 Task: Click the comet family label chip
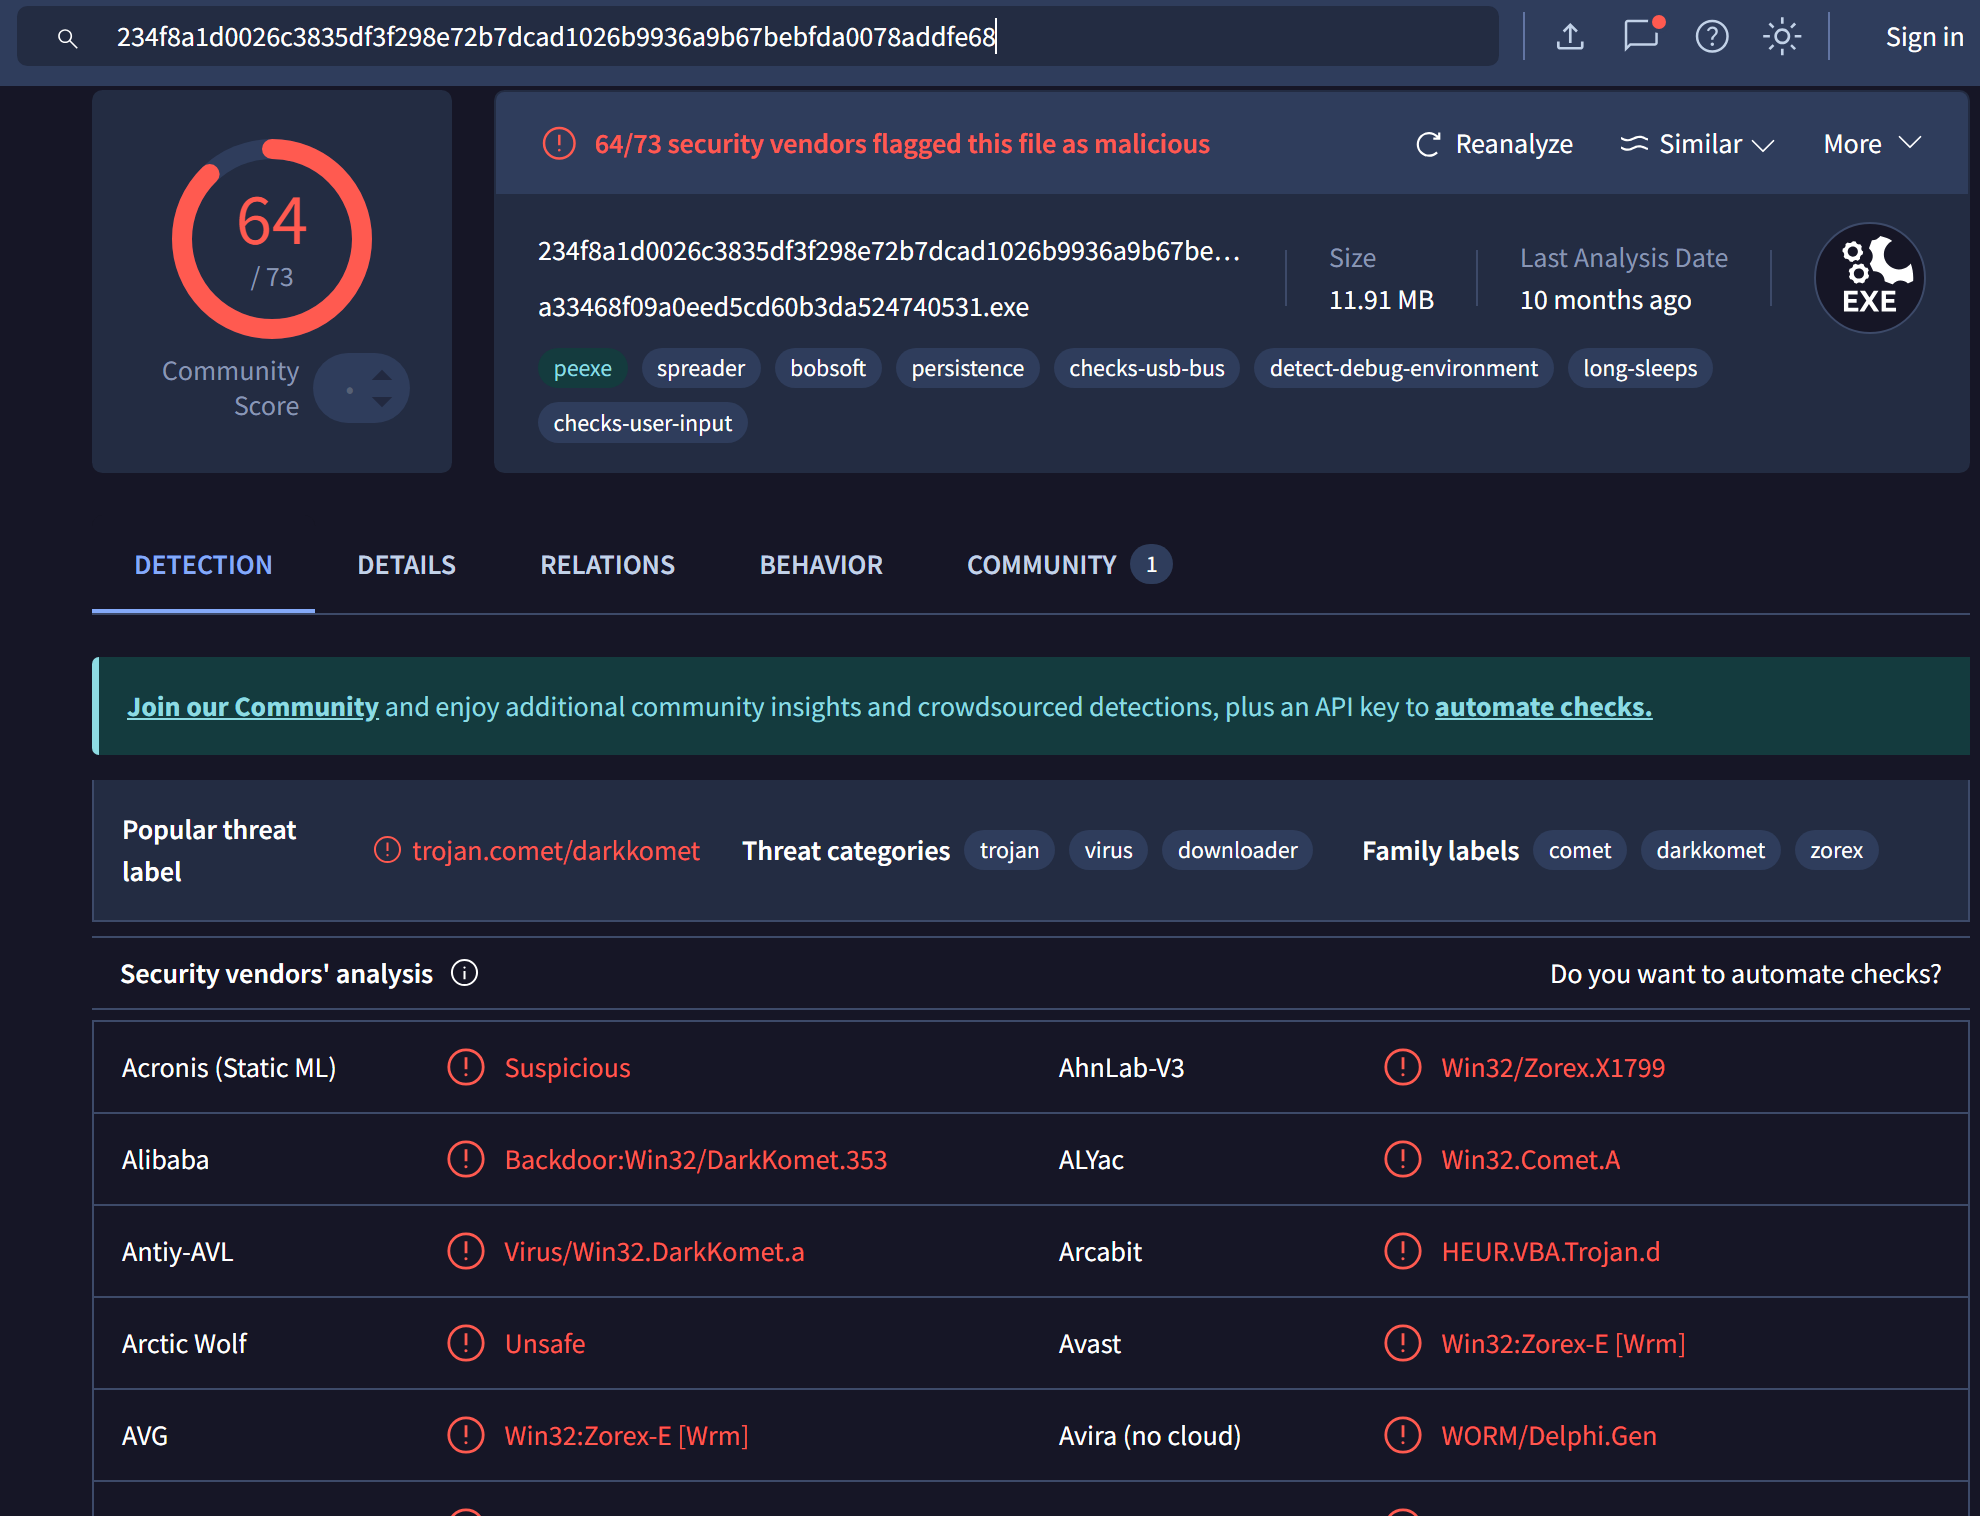tap(1580, 850)
